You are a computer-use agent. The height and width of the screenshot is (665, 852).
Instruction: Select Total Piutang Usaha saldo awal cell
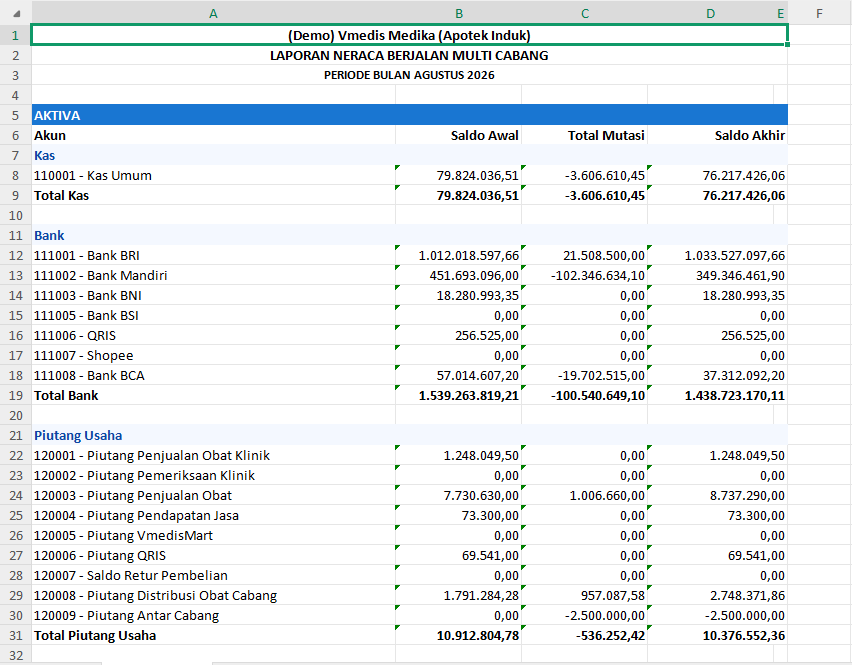point(459,636)
